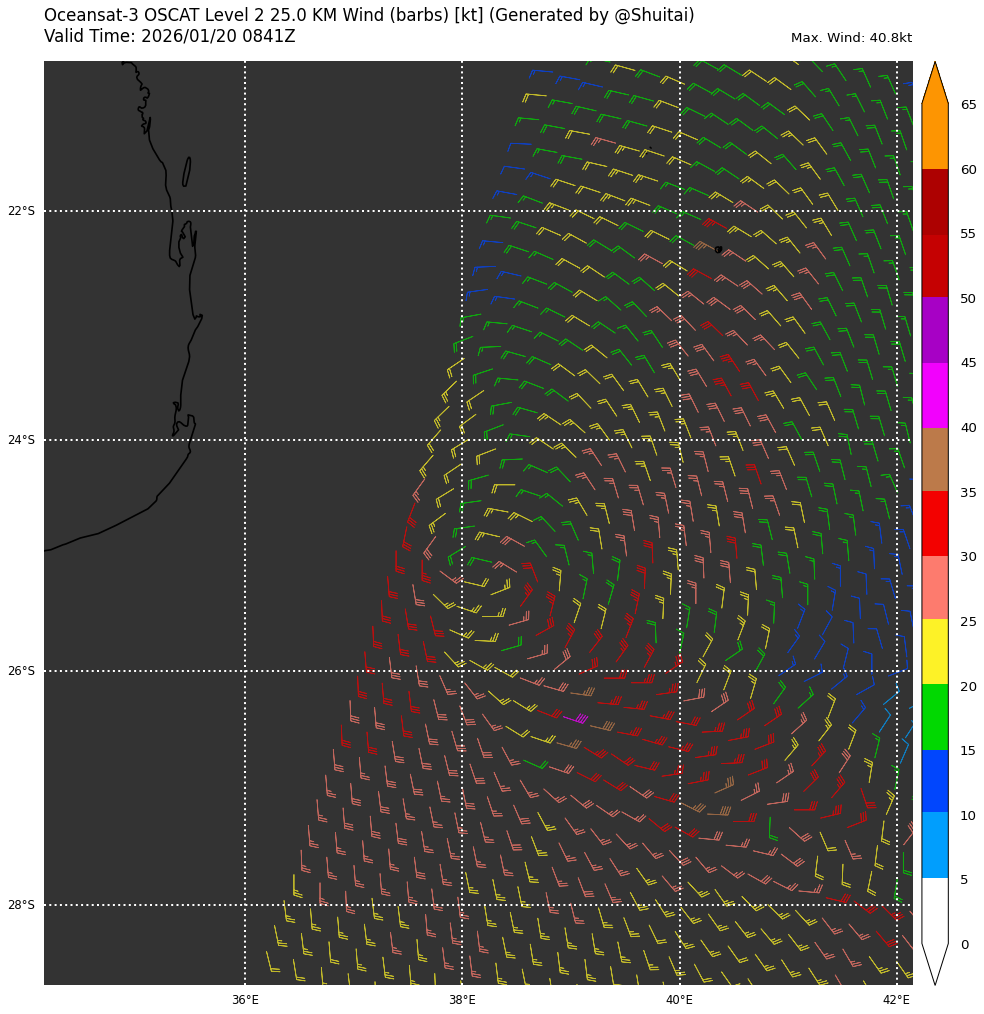Select the magenta 40-45 kt colorbar band
This screenshot has height=1014, width=984.
pos(934,395)
